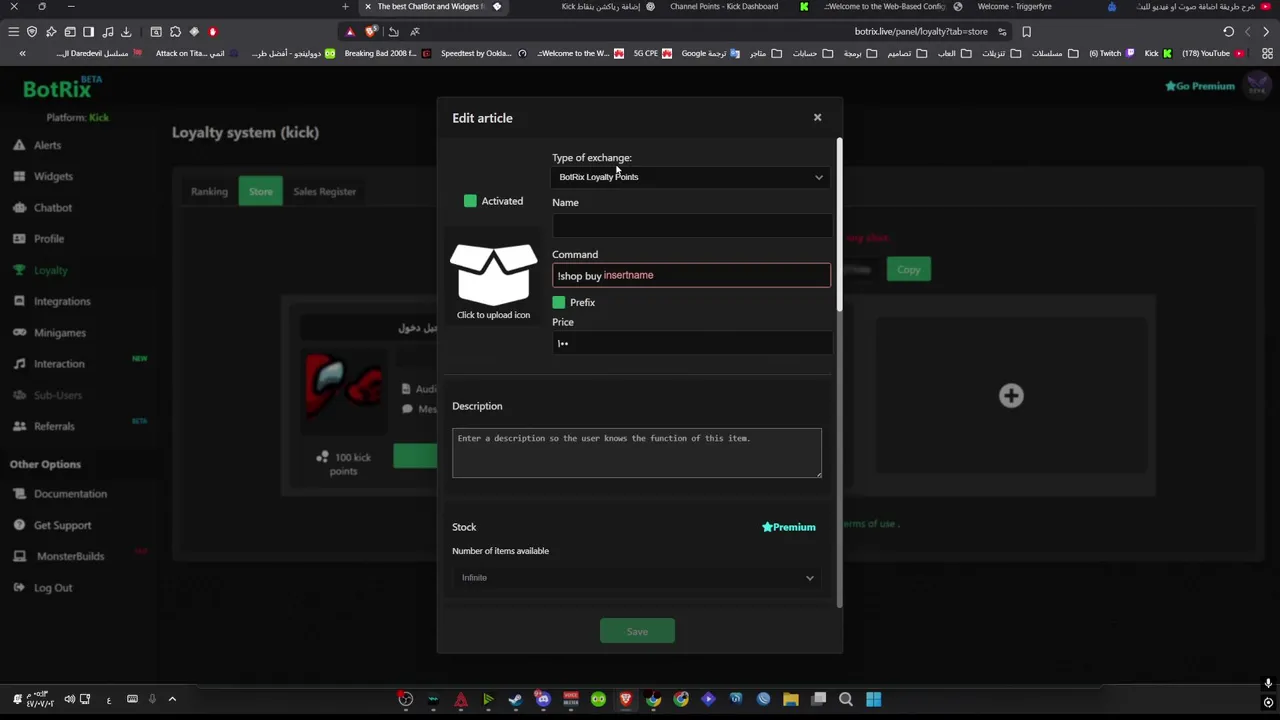The image size is (1280, 720).
Task: Click the green Copy button
Action: (908, 269)
